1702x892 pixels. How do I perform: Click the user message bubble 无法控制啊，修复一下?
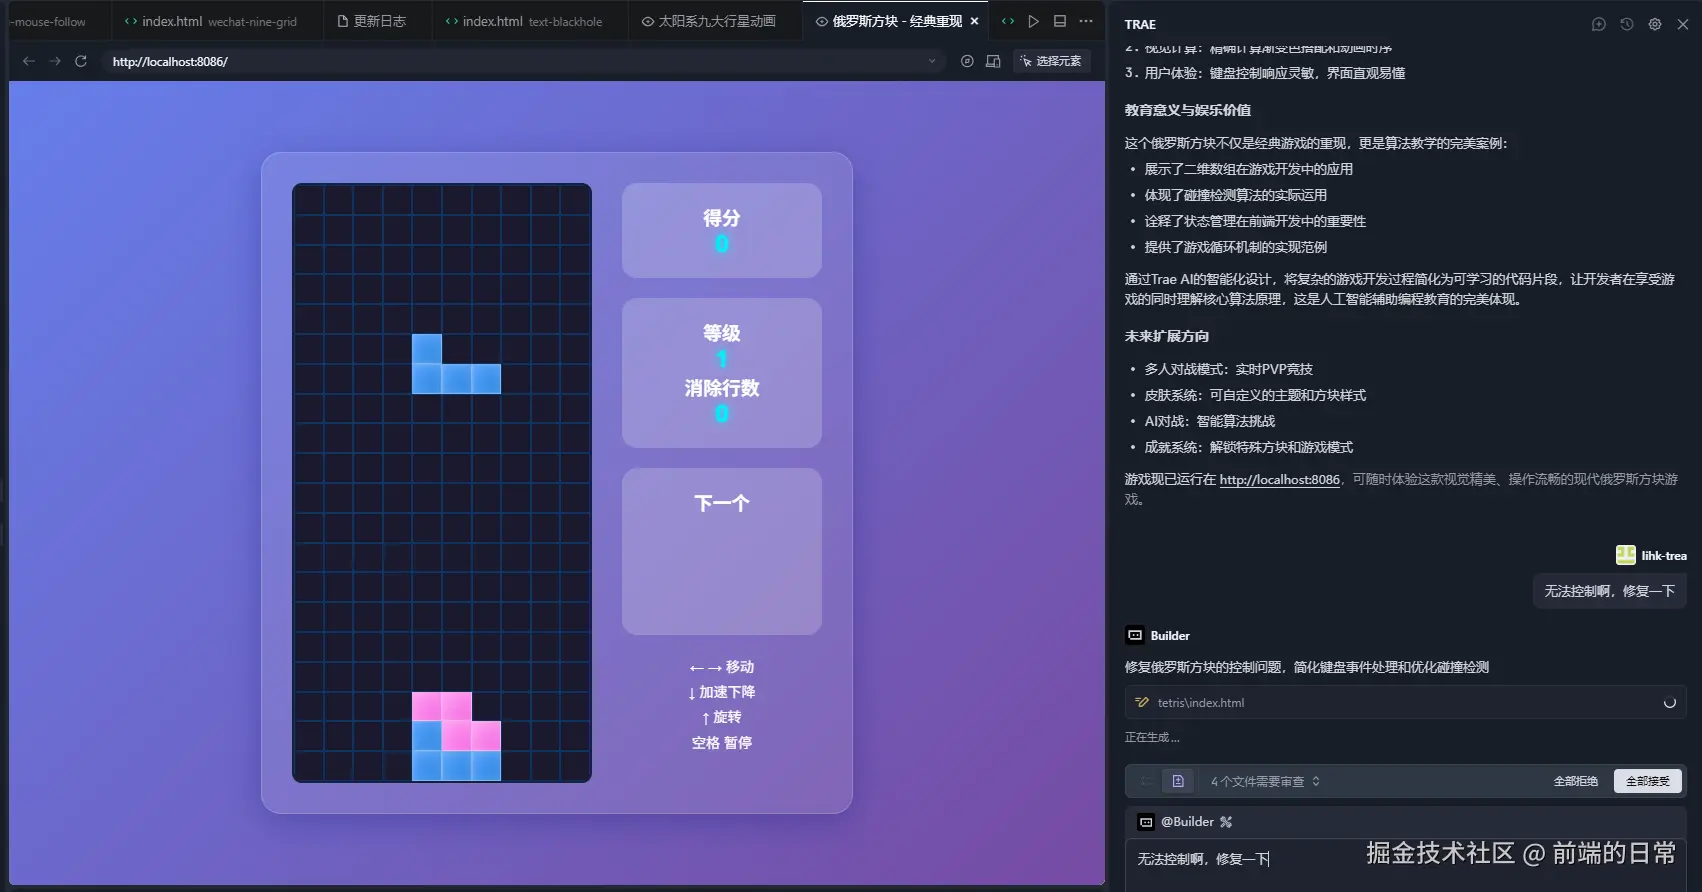(x=1609, y=591)
